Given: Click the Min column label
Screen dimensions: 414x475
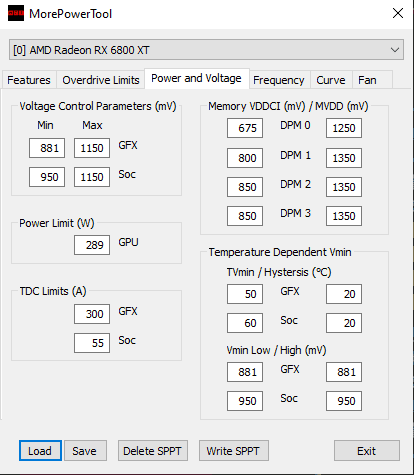Looking at the screenshot, I should click(x=45, y=125).
